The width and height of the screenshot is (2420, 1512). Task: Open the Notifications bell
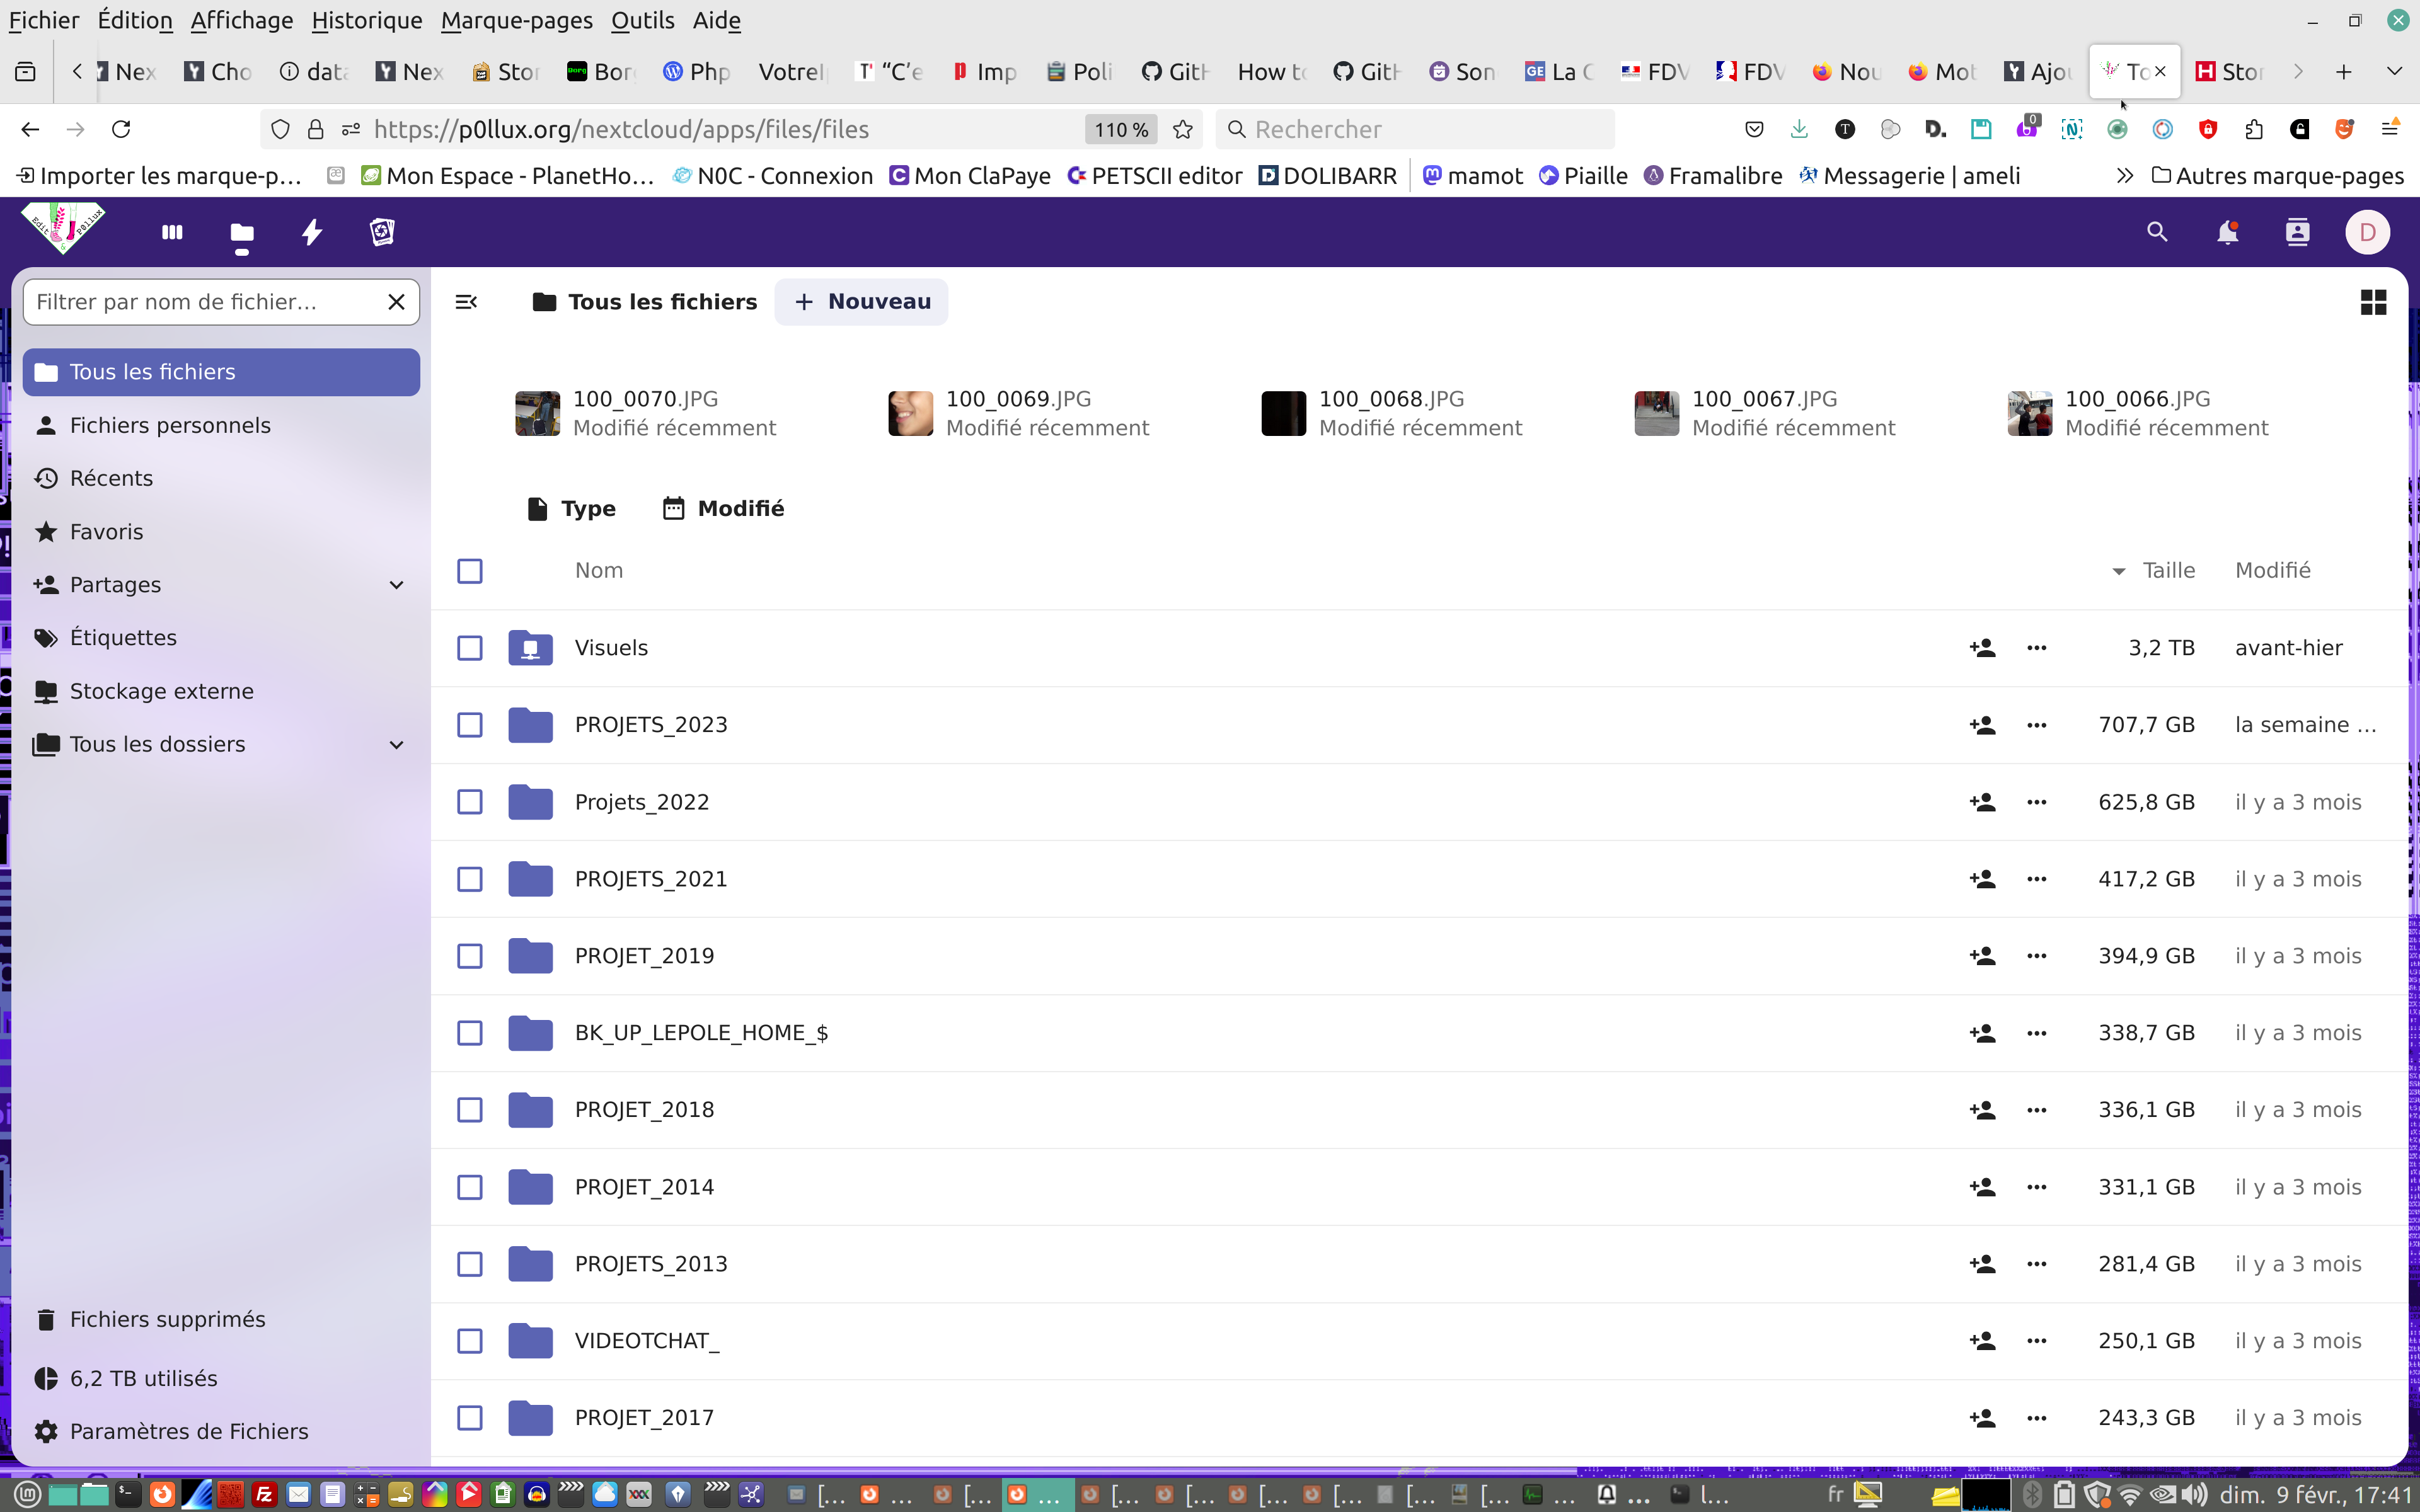(2227, 232)
